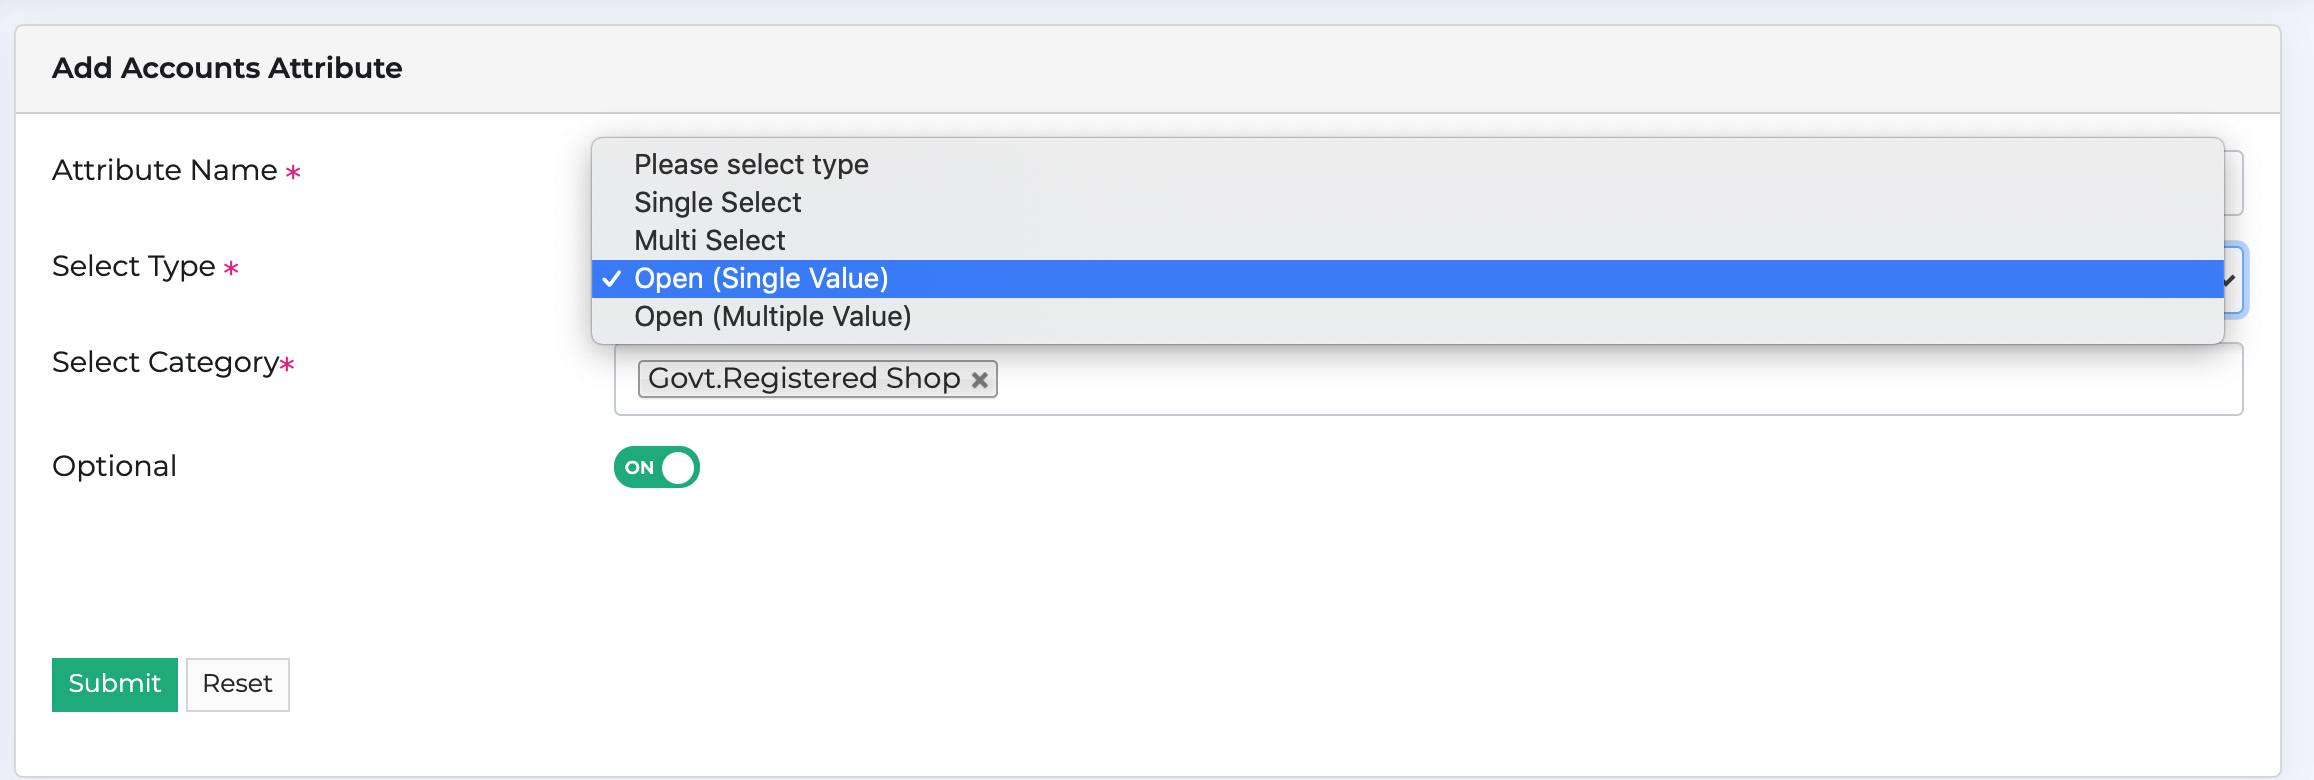Select Multi Select from the type list

pos(709,240)
